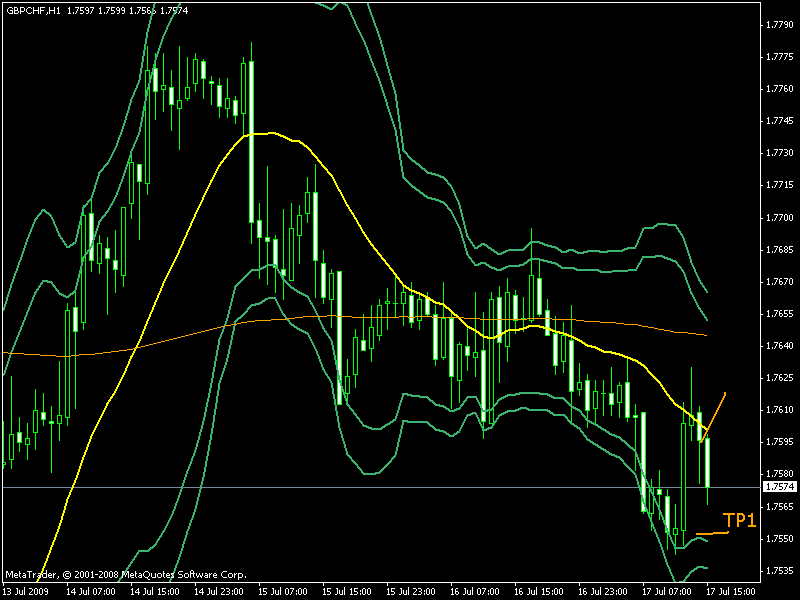This screenshot has height=600, width=800.
Task: Click the 1.7550 price axis label
Action: 780,539
